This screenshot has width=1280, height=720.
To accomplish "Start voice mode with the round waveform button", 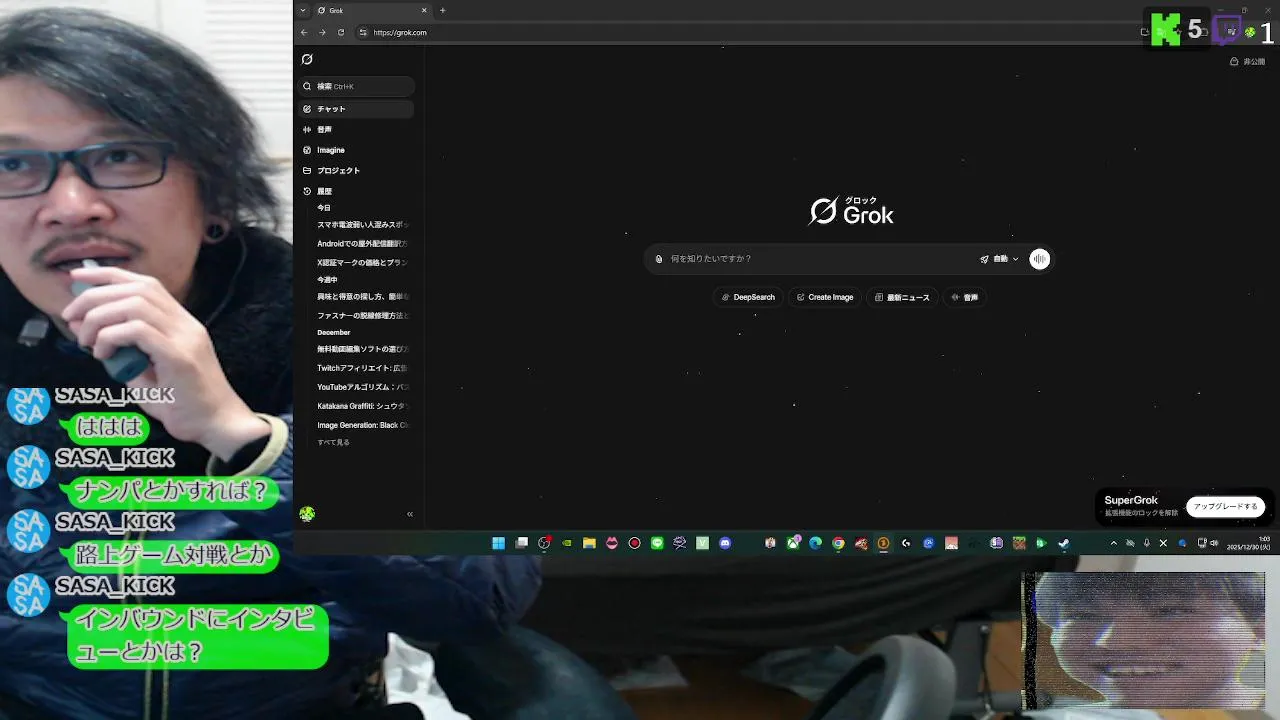I will (1040, 259).
